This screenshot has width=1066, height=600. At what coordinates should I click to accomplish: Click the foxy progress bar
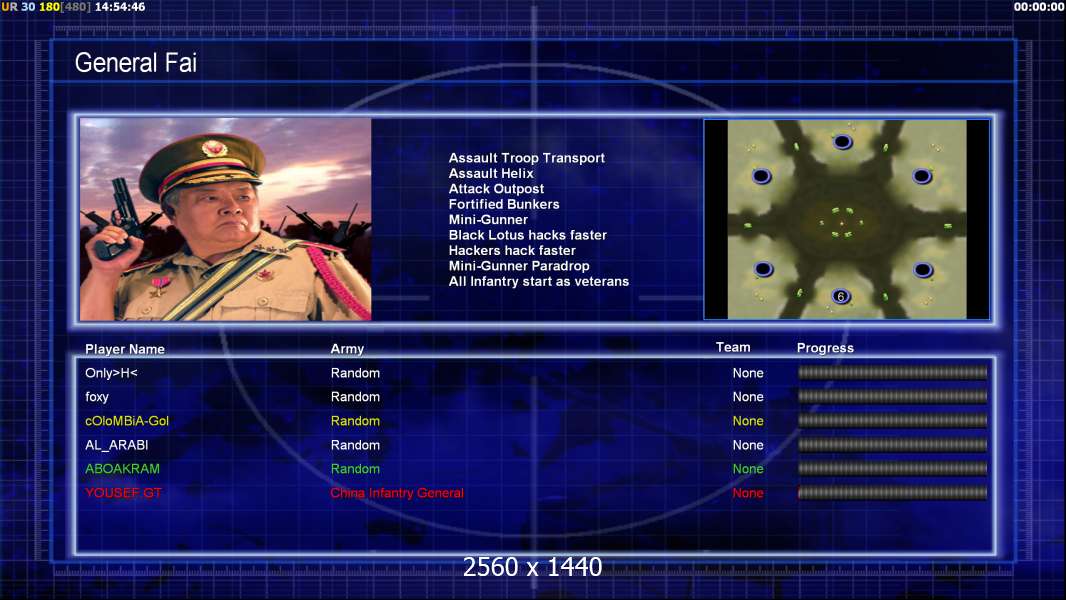point(893,396)
